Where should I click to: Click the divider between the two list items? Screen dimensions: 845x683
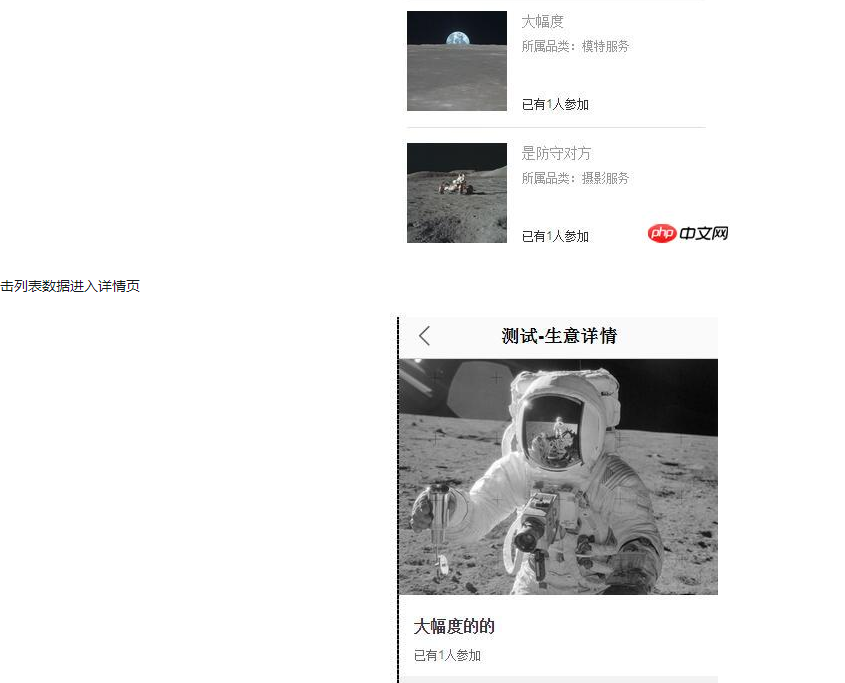(x=556, y=128)
